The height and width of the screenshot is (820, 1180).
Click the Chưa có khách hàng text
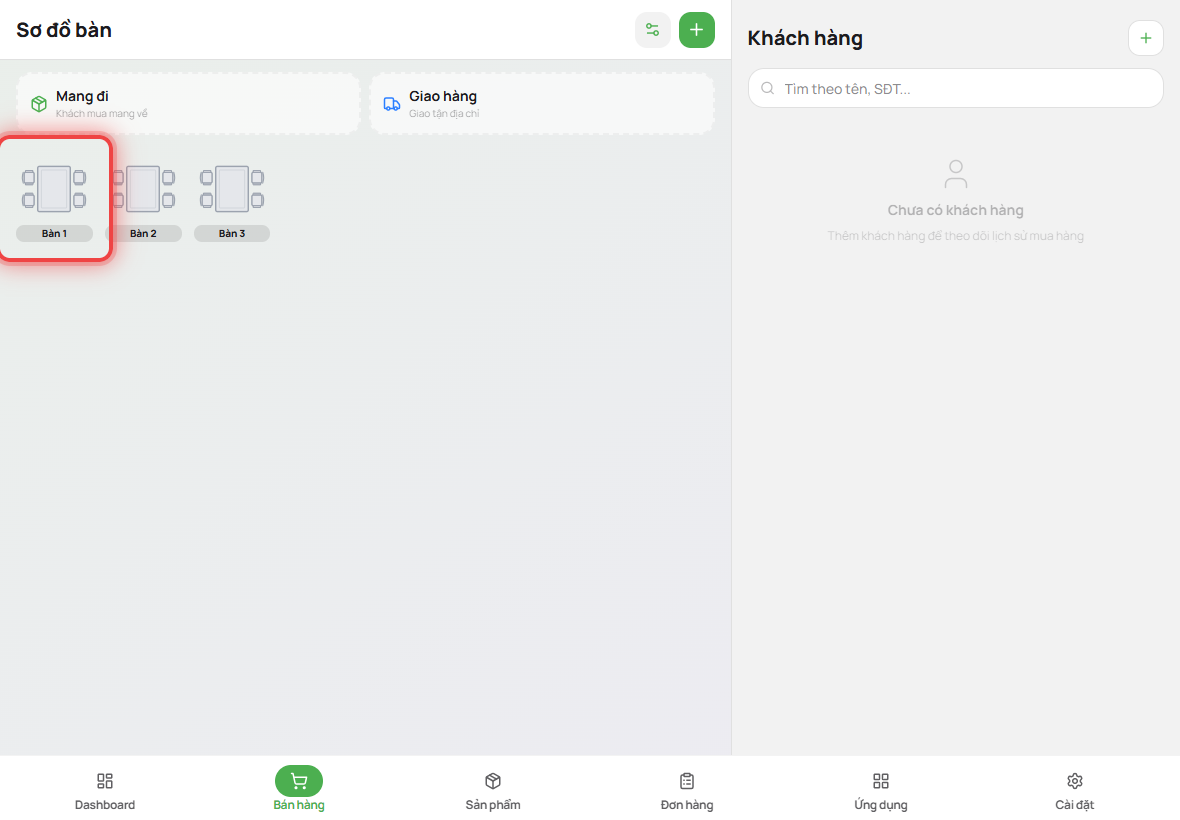pos(956,210)
